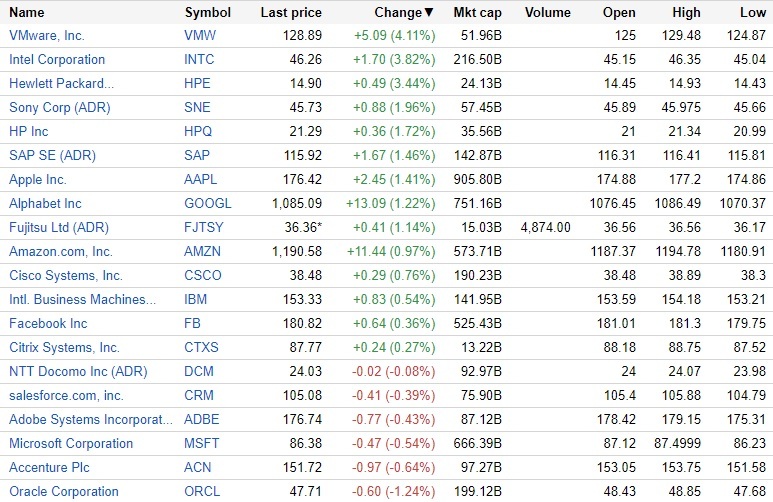Viewport: 773px width, 502px height.
Task: Open the Facebook Inc link
Action: click(48, 323)
